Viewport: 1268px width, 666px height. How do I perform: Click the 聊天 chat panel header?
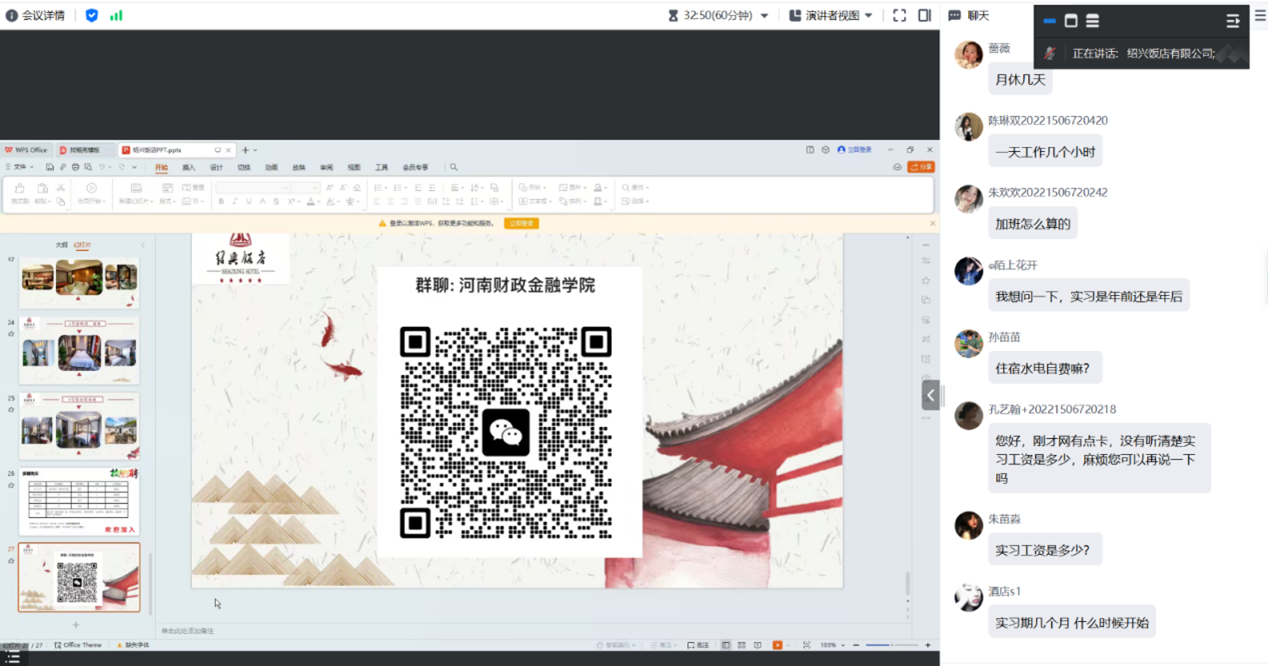coord(969,15)
